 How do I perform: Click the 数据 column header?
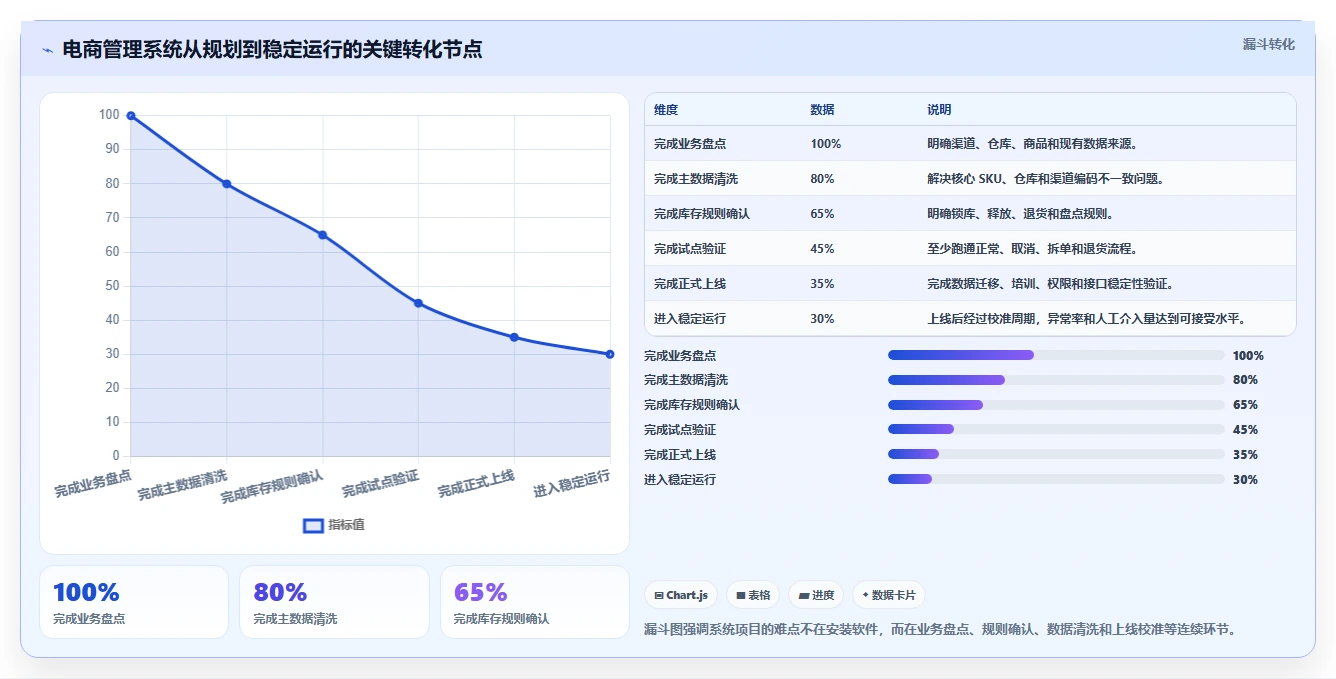pyautogui.click(x=822, y=110)
